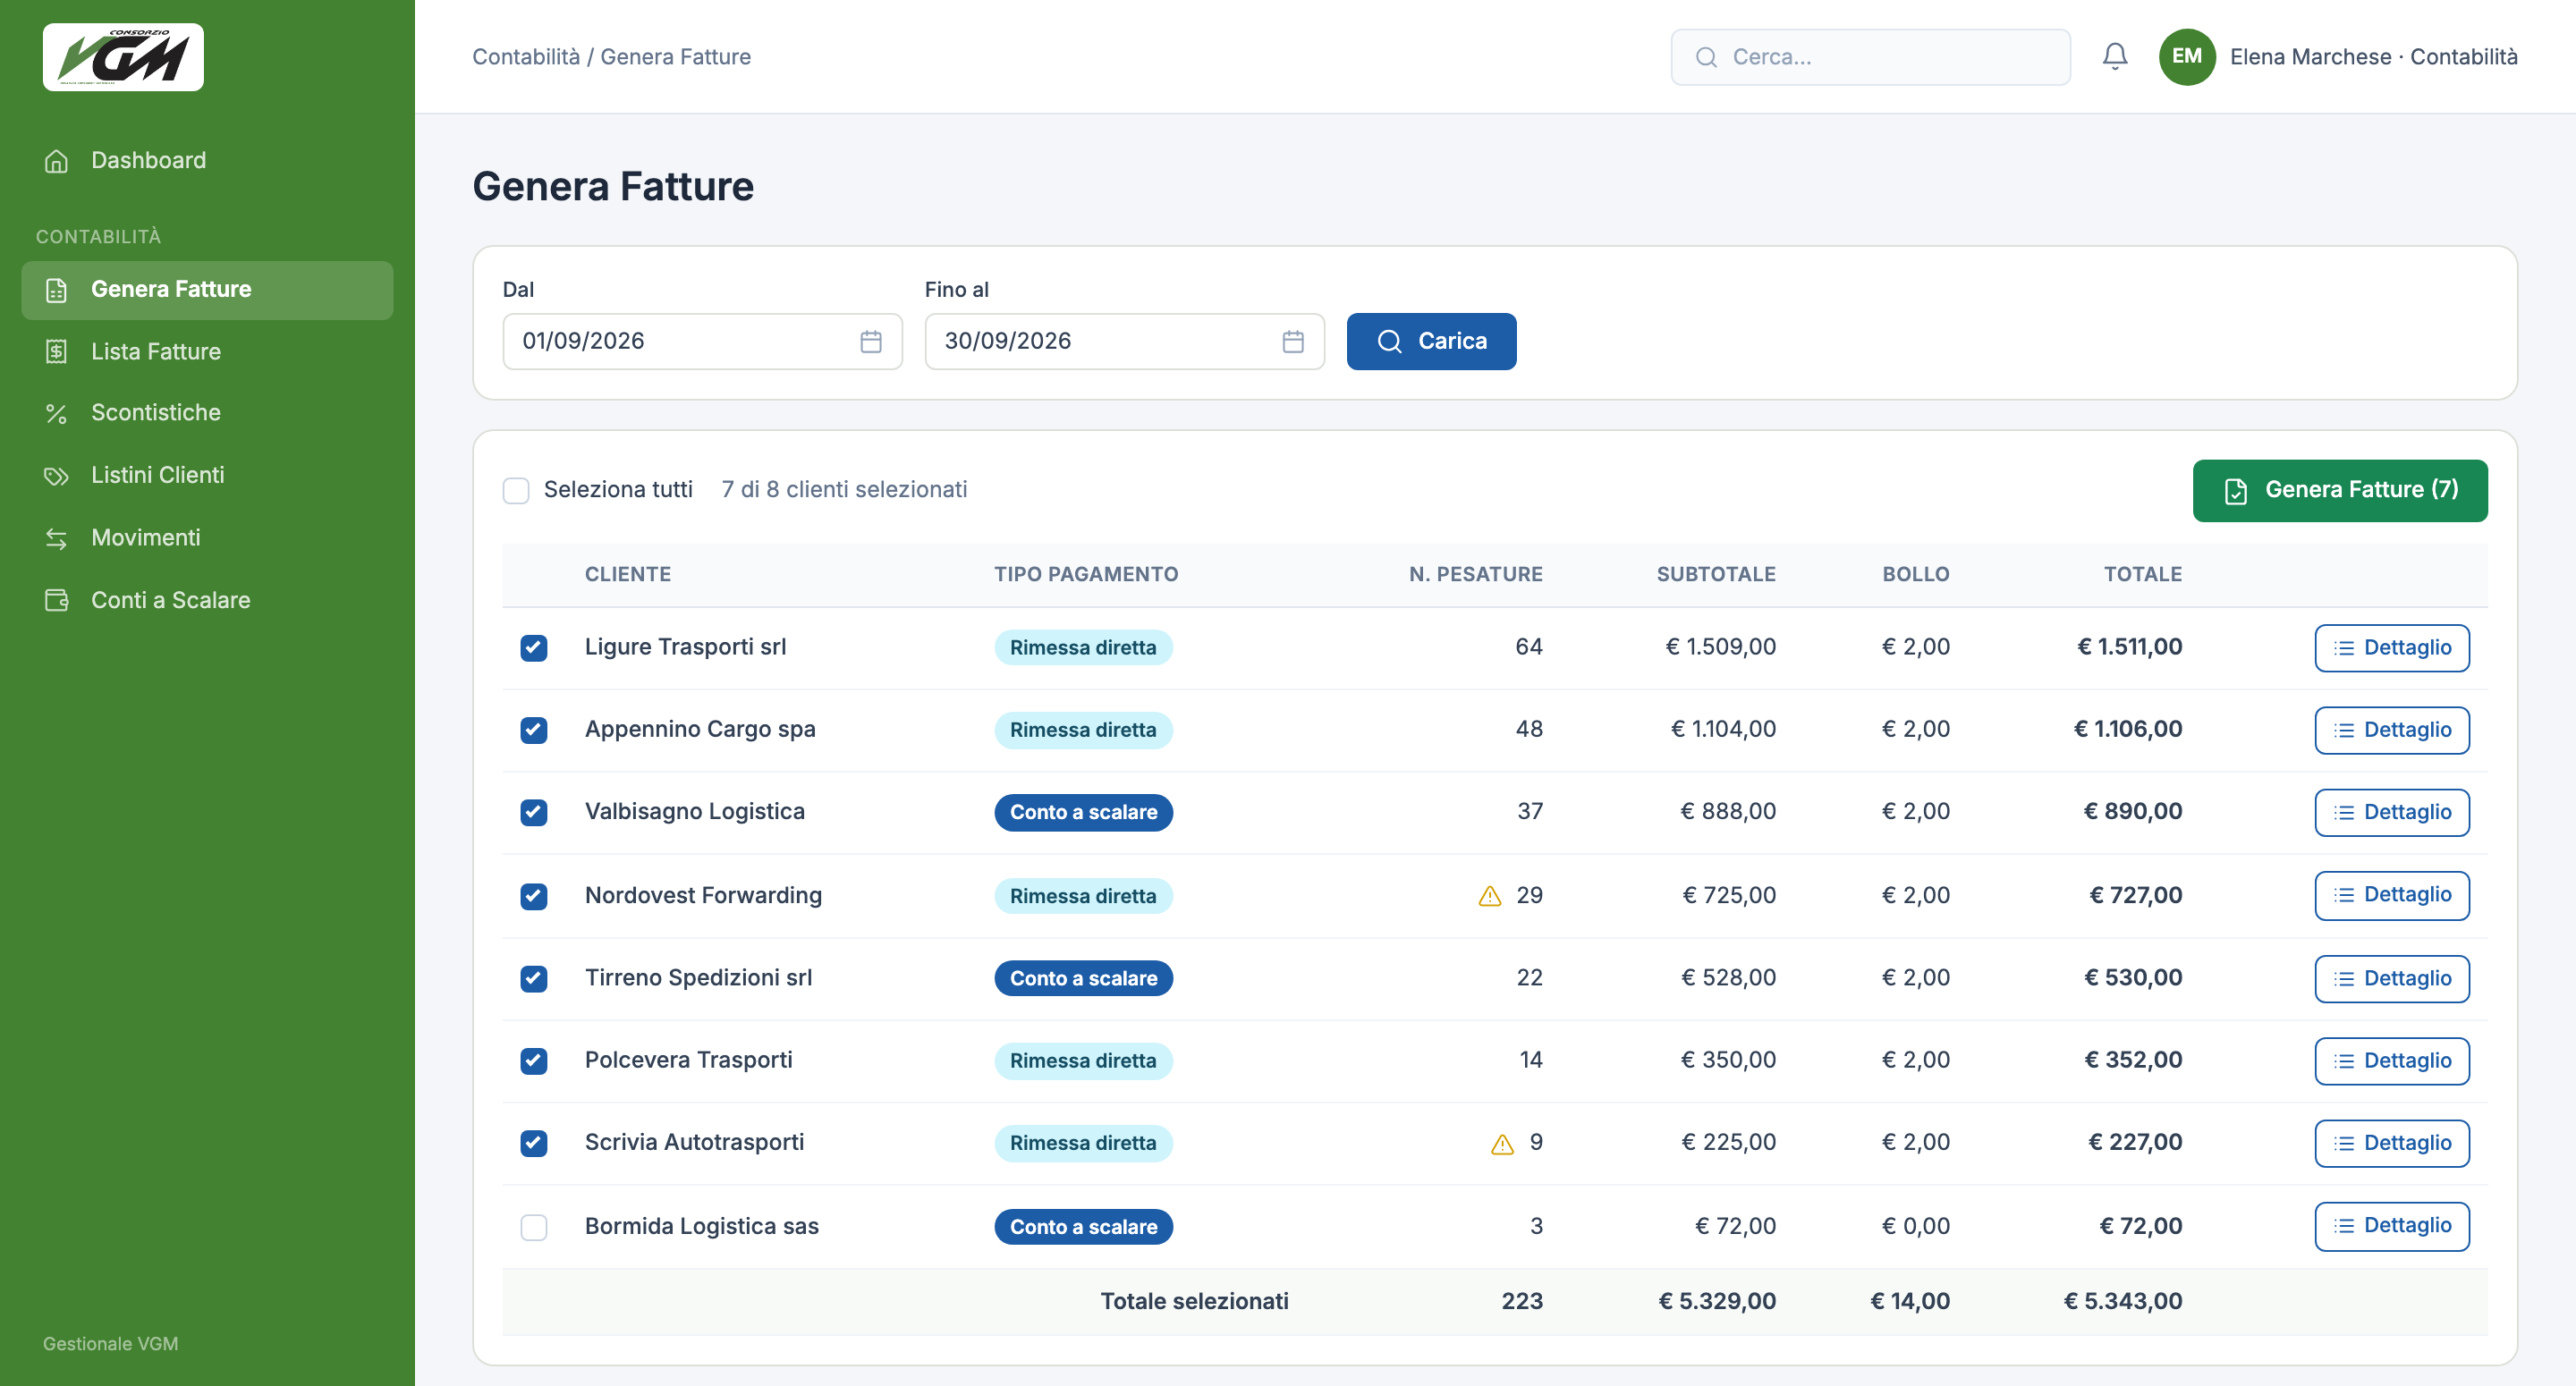The height and width of the screenshot is (1386, 2576).
Task: Select the Bormida Logistica sas checkbox
Action: coord(533,1227)
